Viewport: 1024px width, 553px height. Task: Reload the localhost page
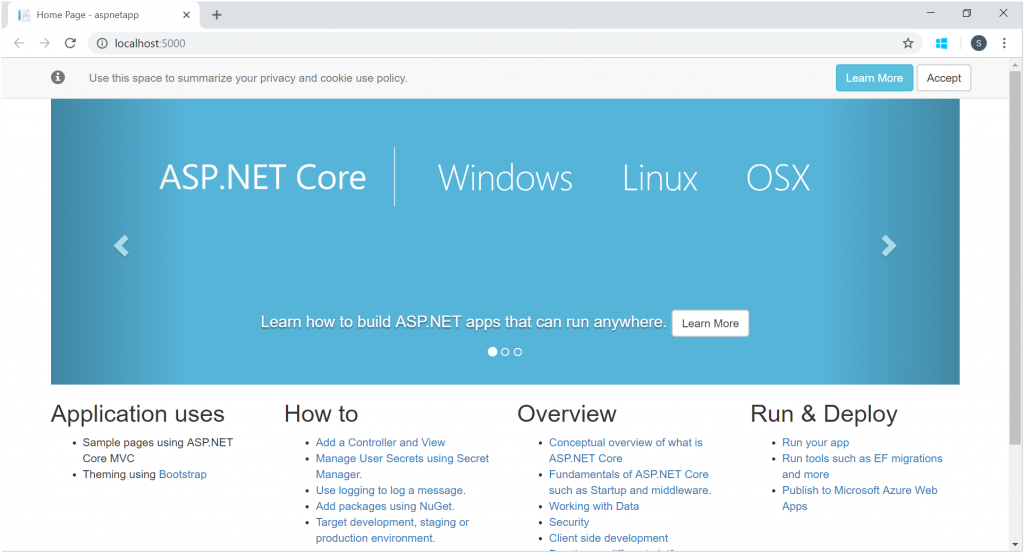coord(71,43)
